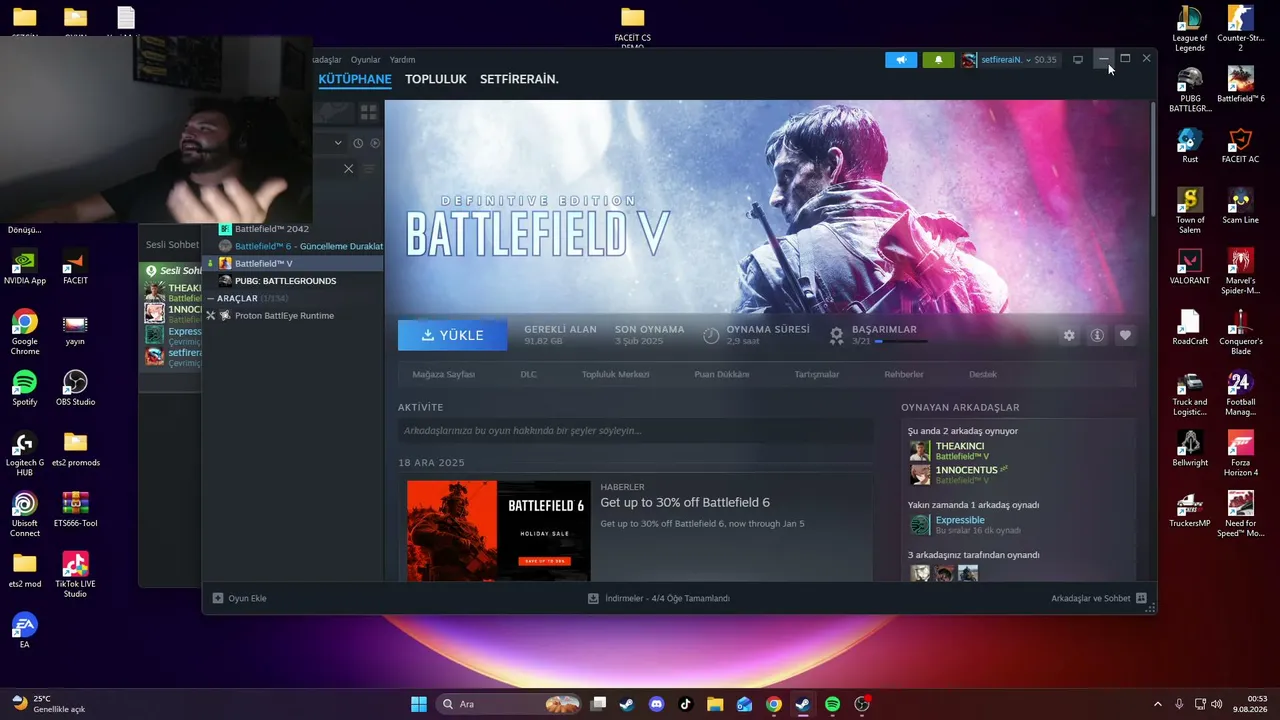Open friends chat icon in Steam footer
This screenshot has width=1280, height=720.
point(1141,598)
